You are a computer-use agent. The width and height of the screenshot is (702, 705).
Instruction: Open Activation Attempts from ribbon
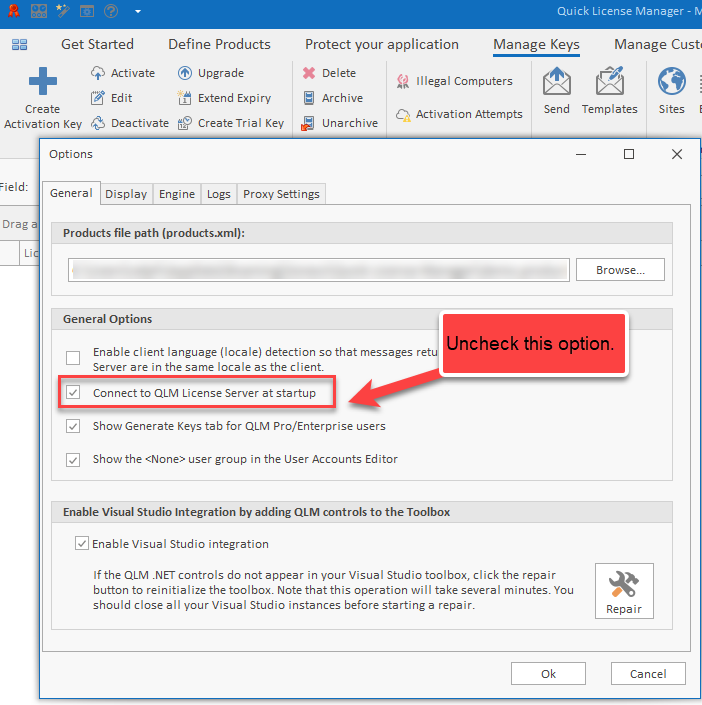point(459,114)
